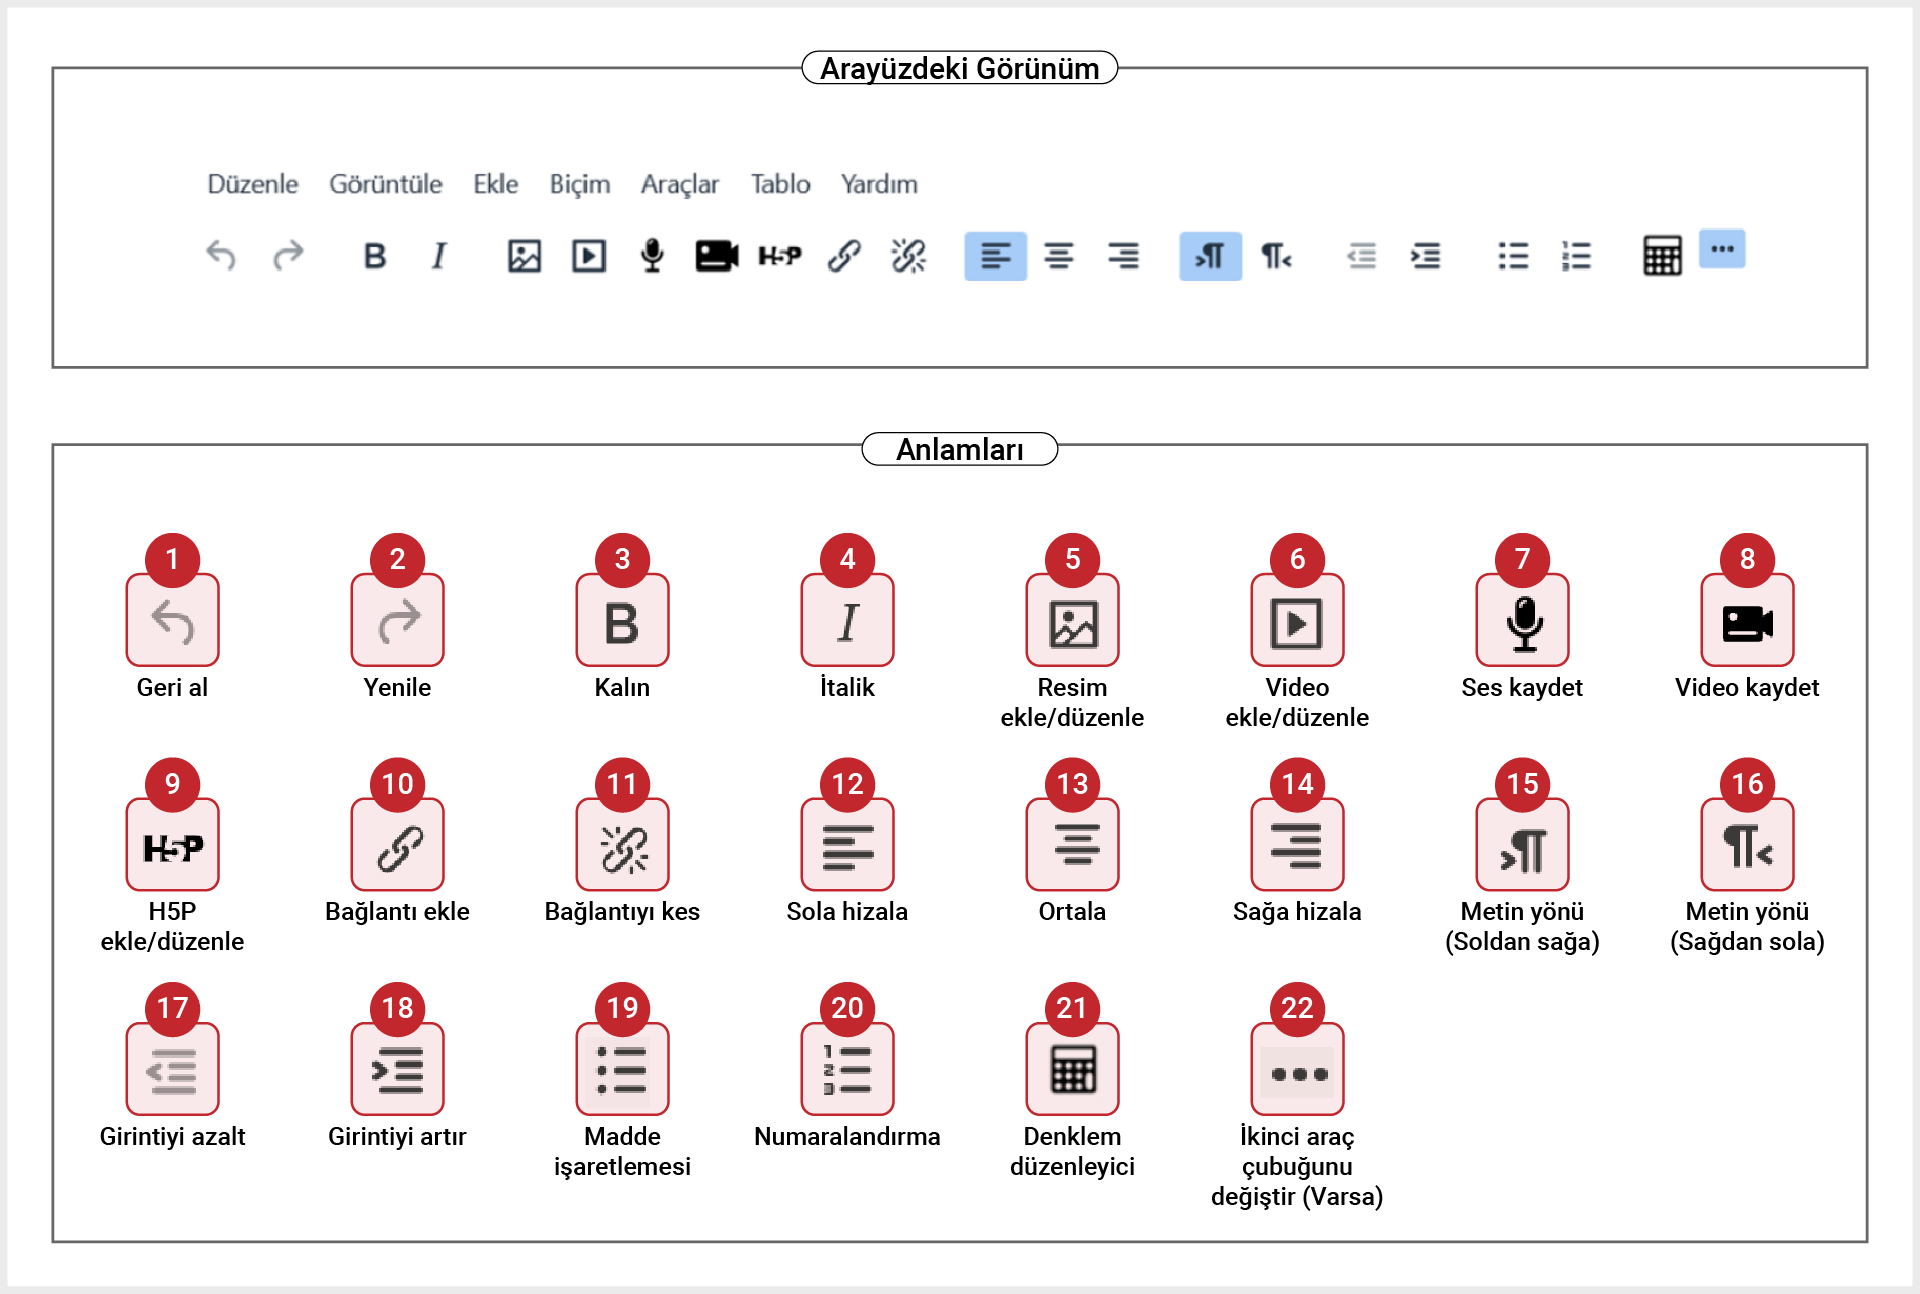
Task: Click the Ses kaydet legend icon
Action: 1522,620
